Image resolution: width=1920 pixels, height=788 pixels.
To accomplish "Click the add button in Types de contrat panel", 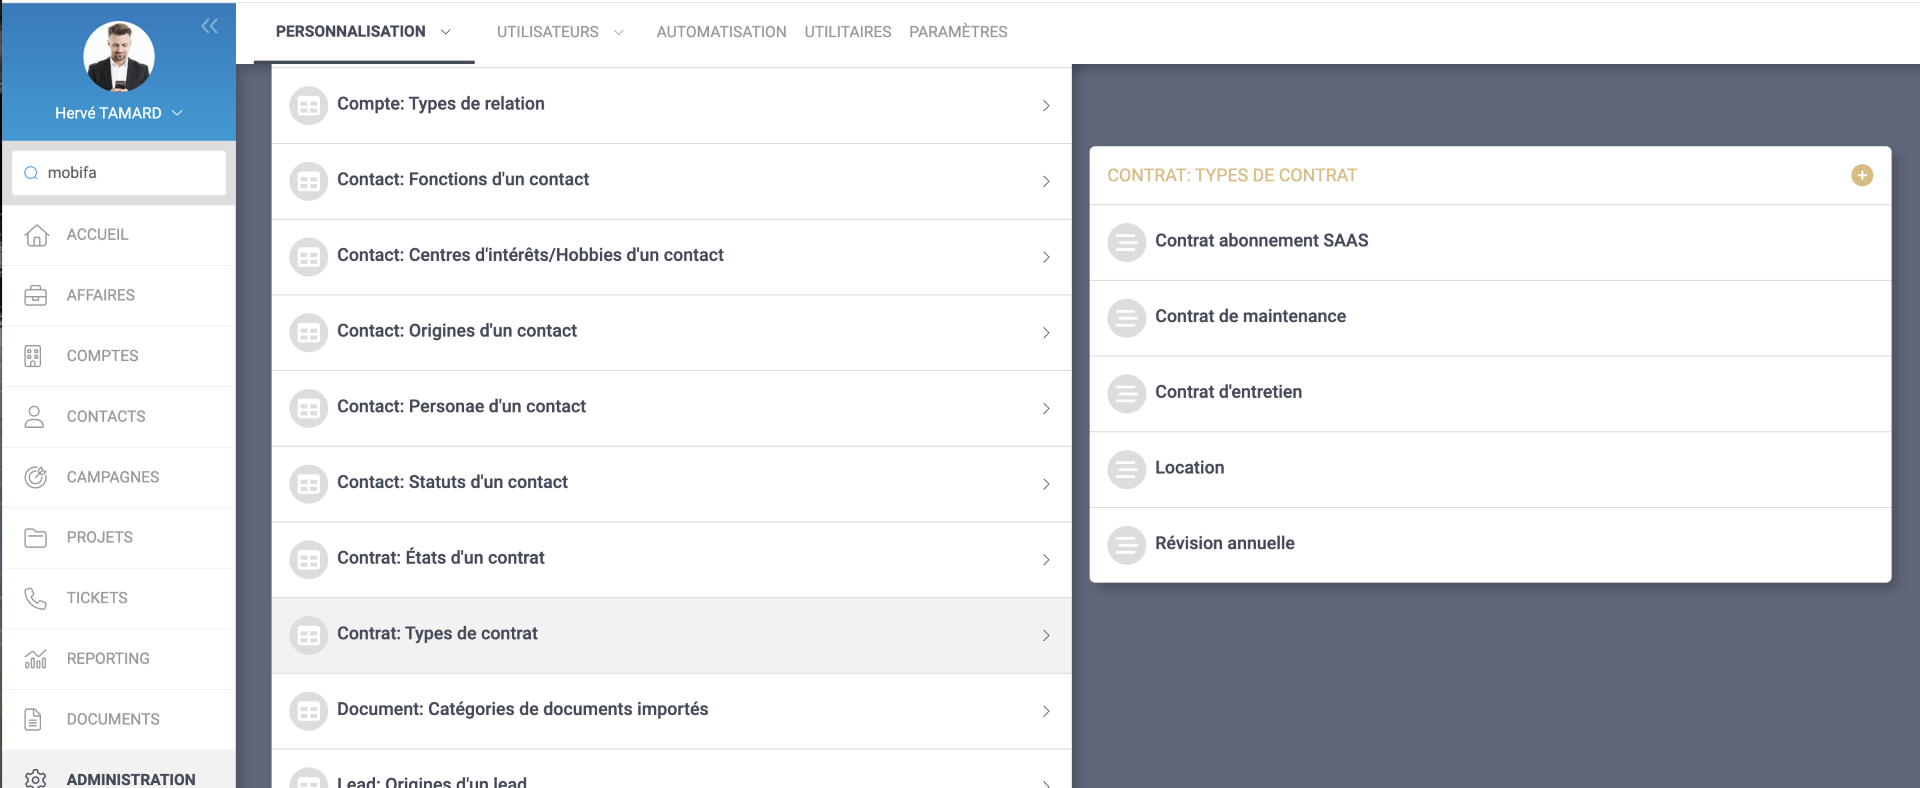I will click(x=1861, y=175).
